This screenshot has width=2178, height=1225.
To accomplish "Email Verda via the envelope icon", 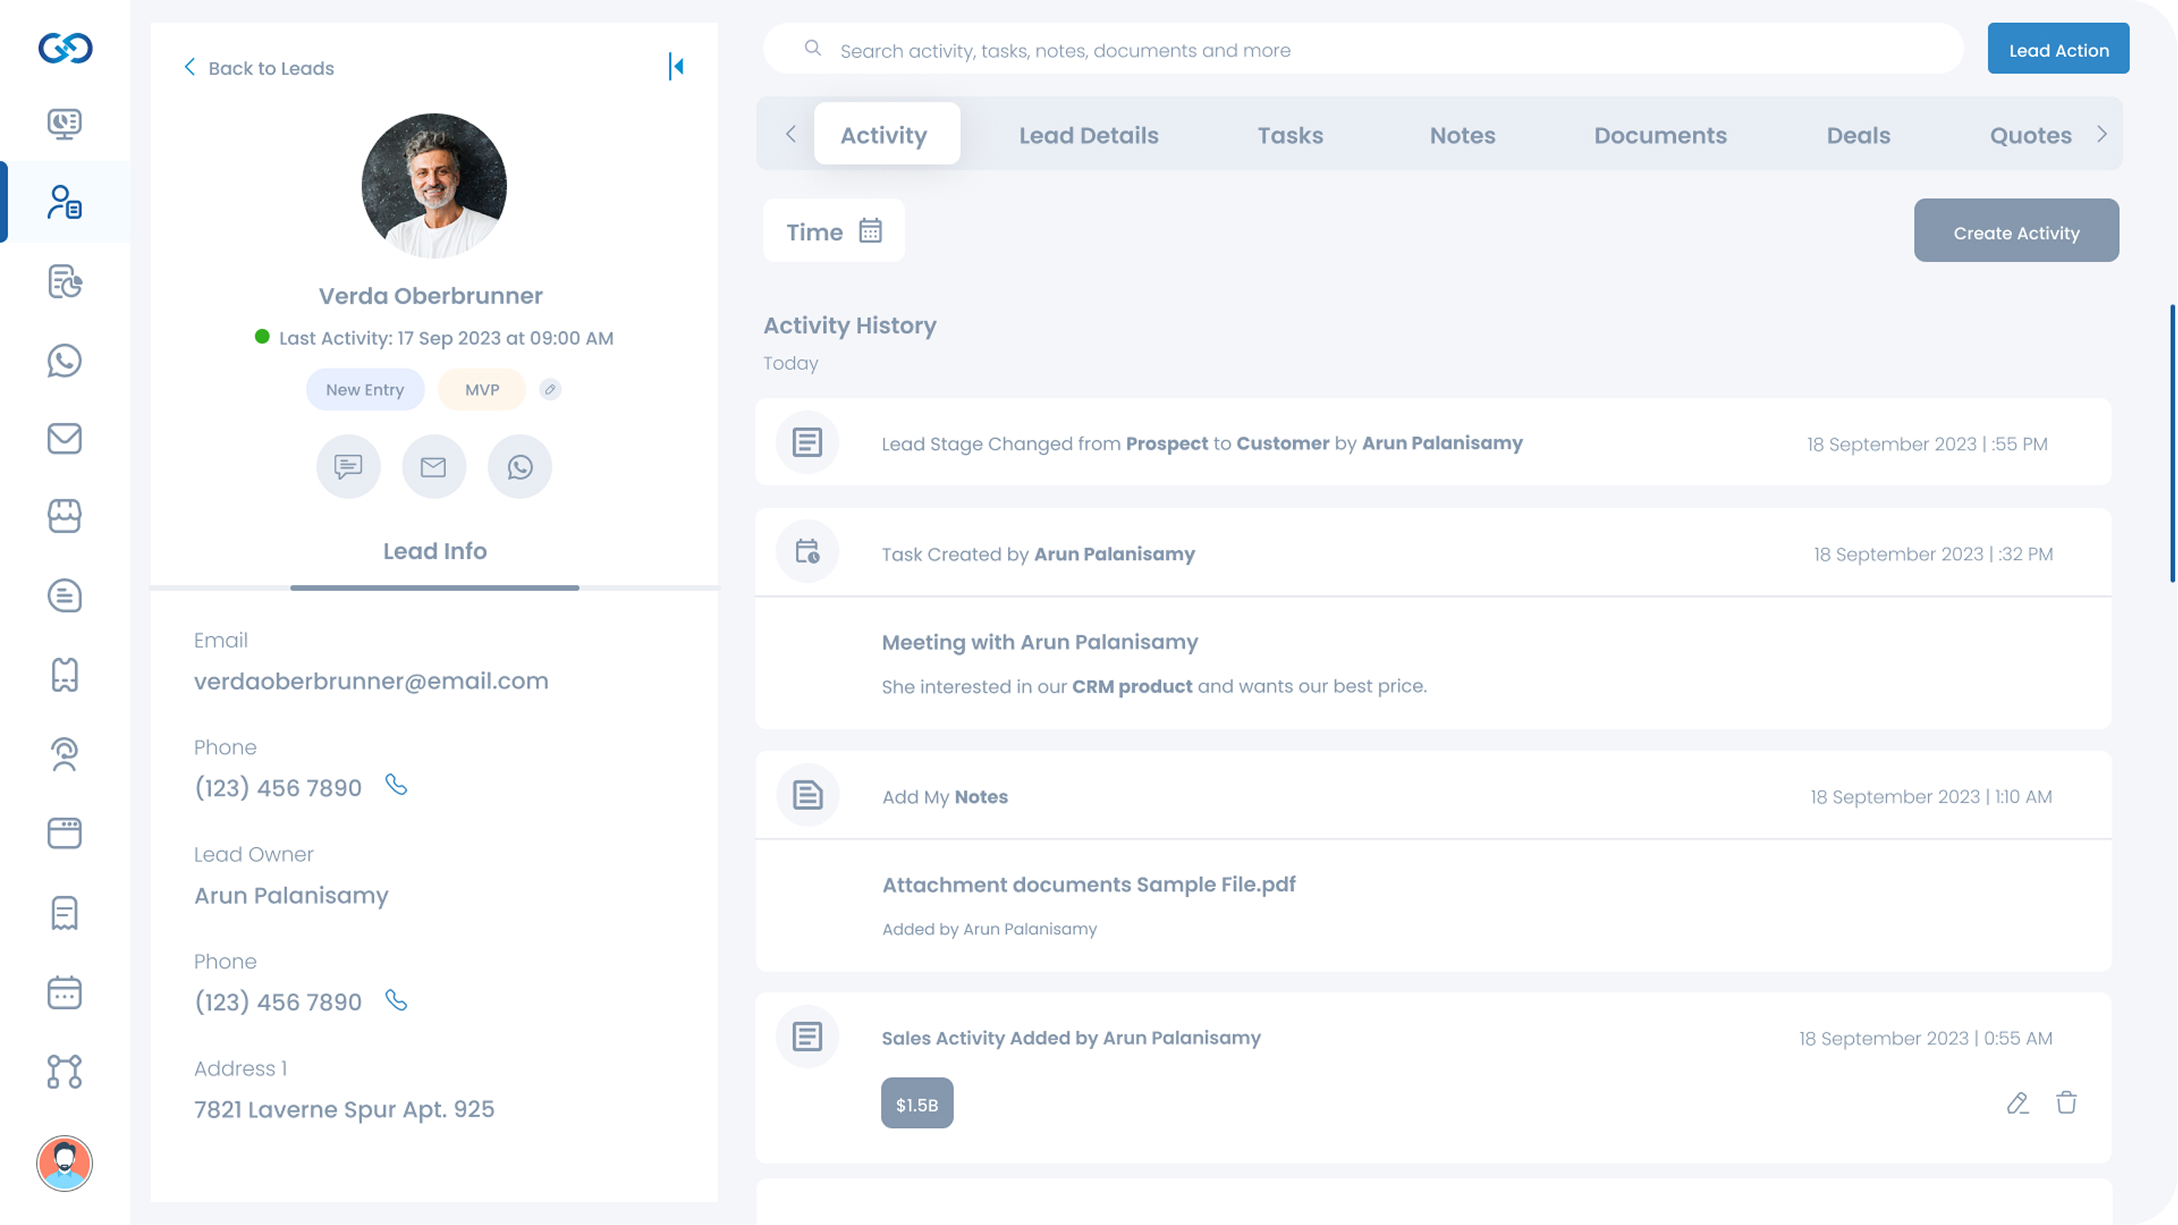I will 434,466.
